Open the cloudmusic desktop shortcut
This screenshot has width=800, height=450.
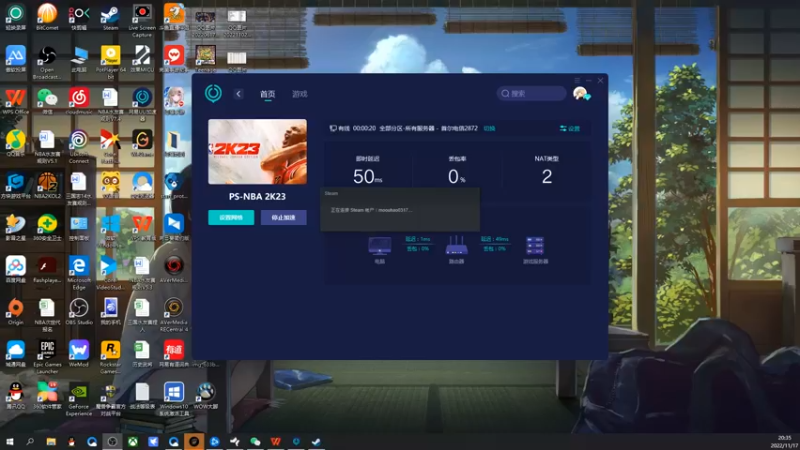coord(79,101)
